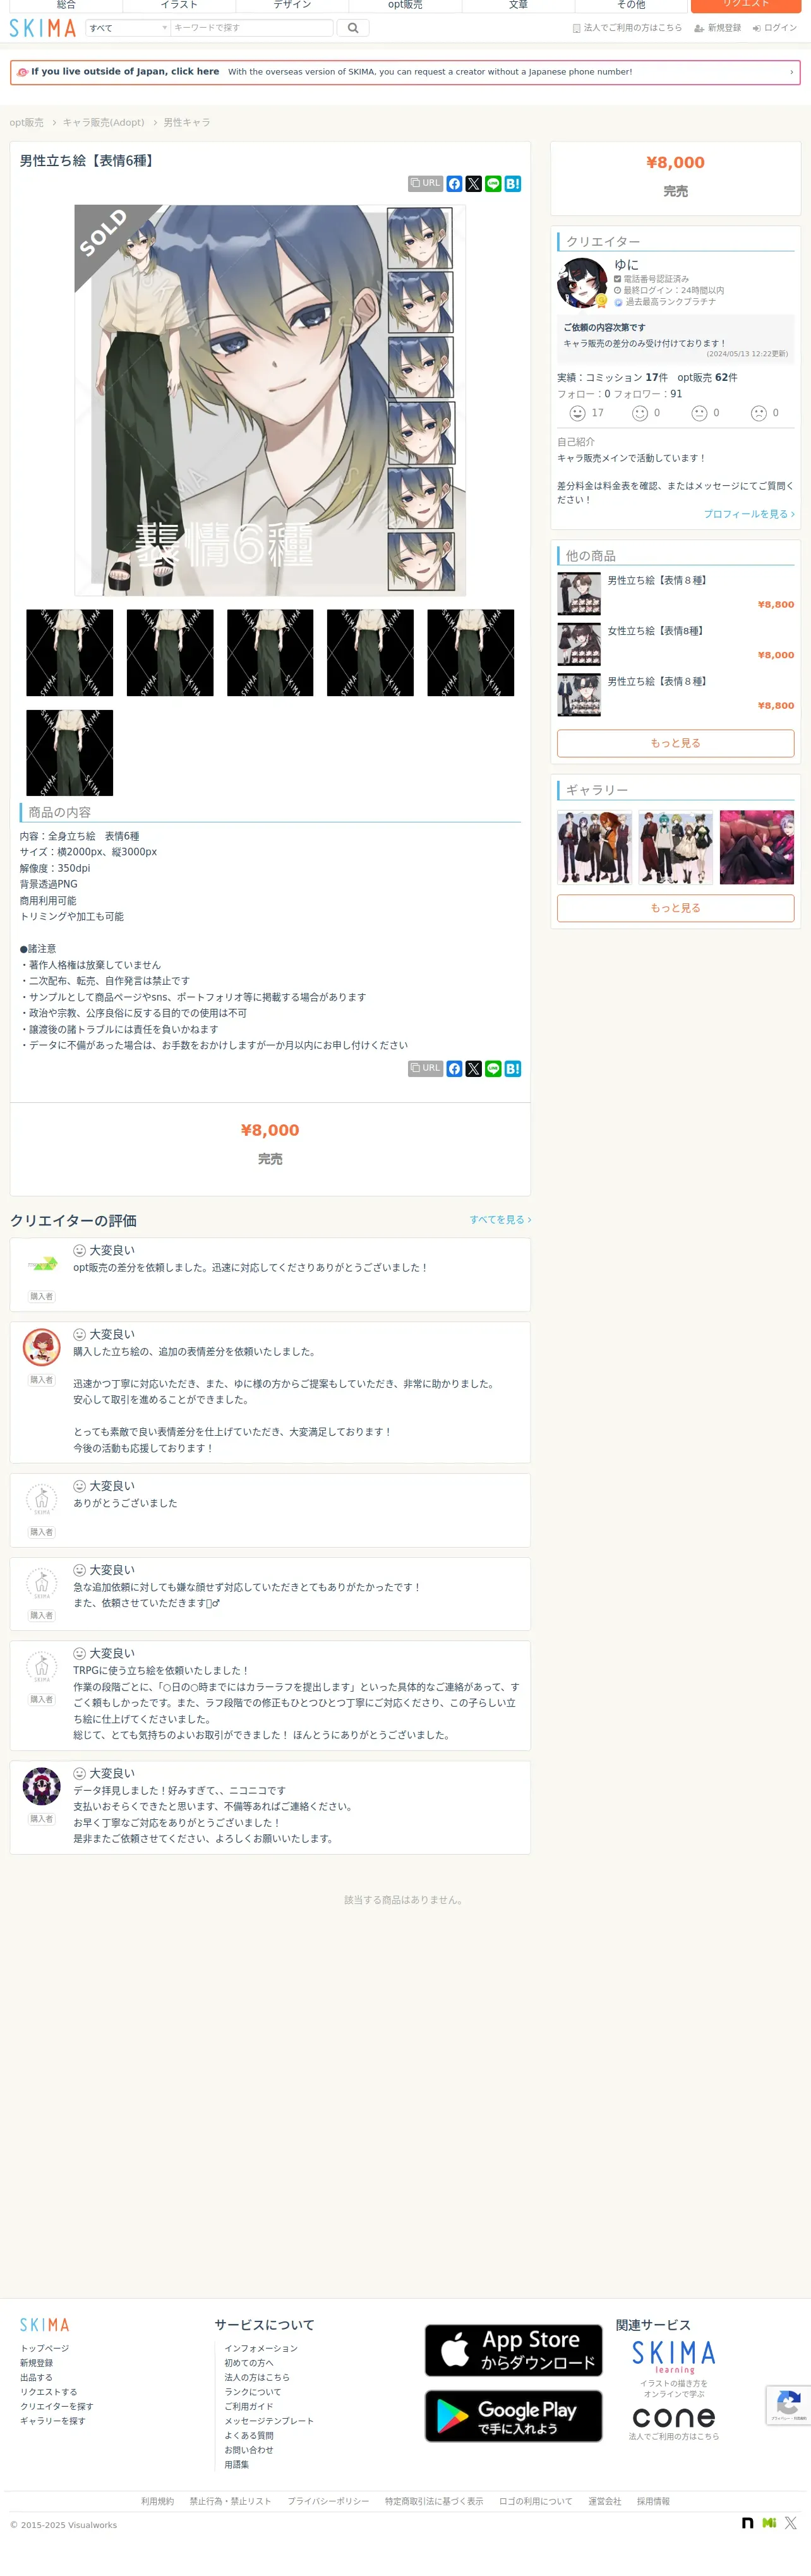The width and height of the screenshot is (811, 2576).
Task: Open the red-haired reviewer avatar
Action: coord(42,1348)
